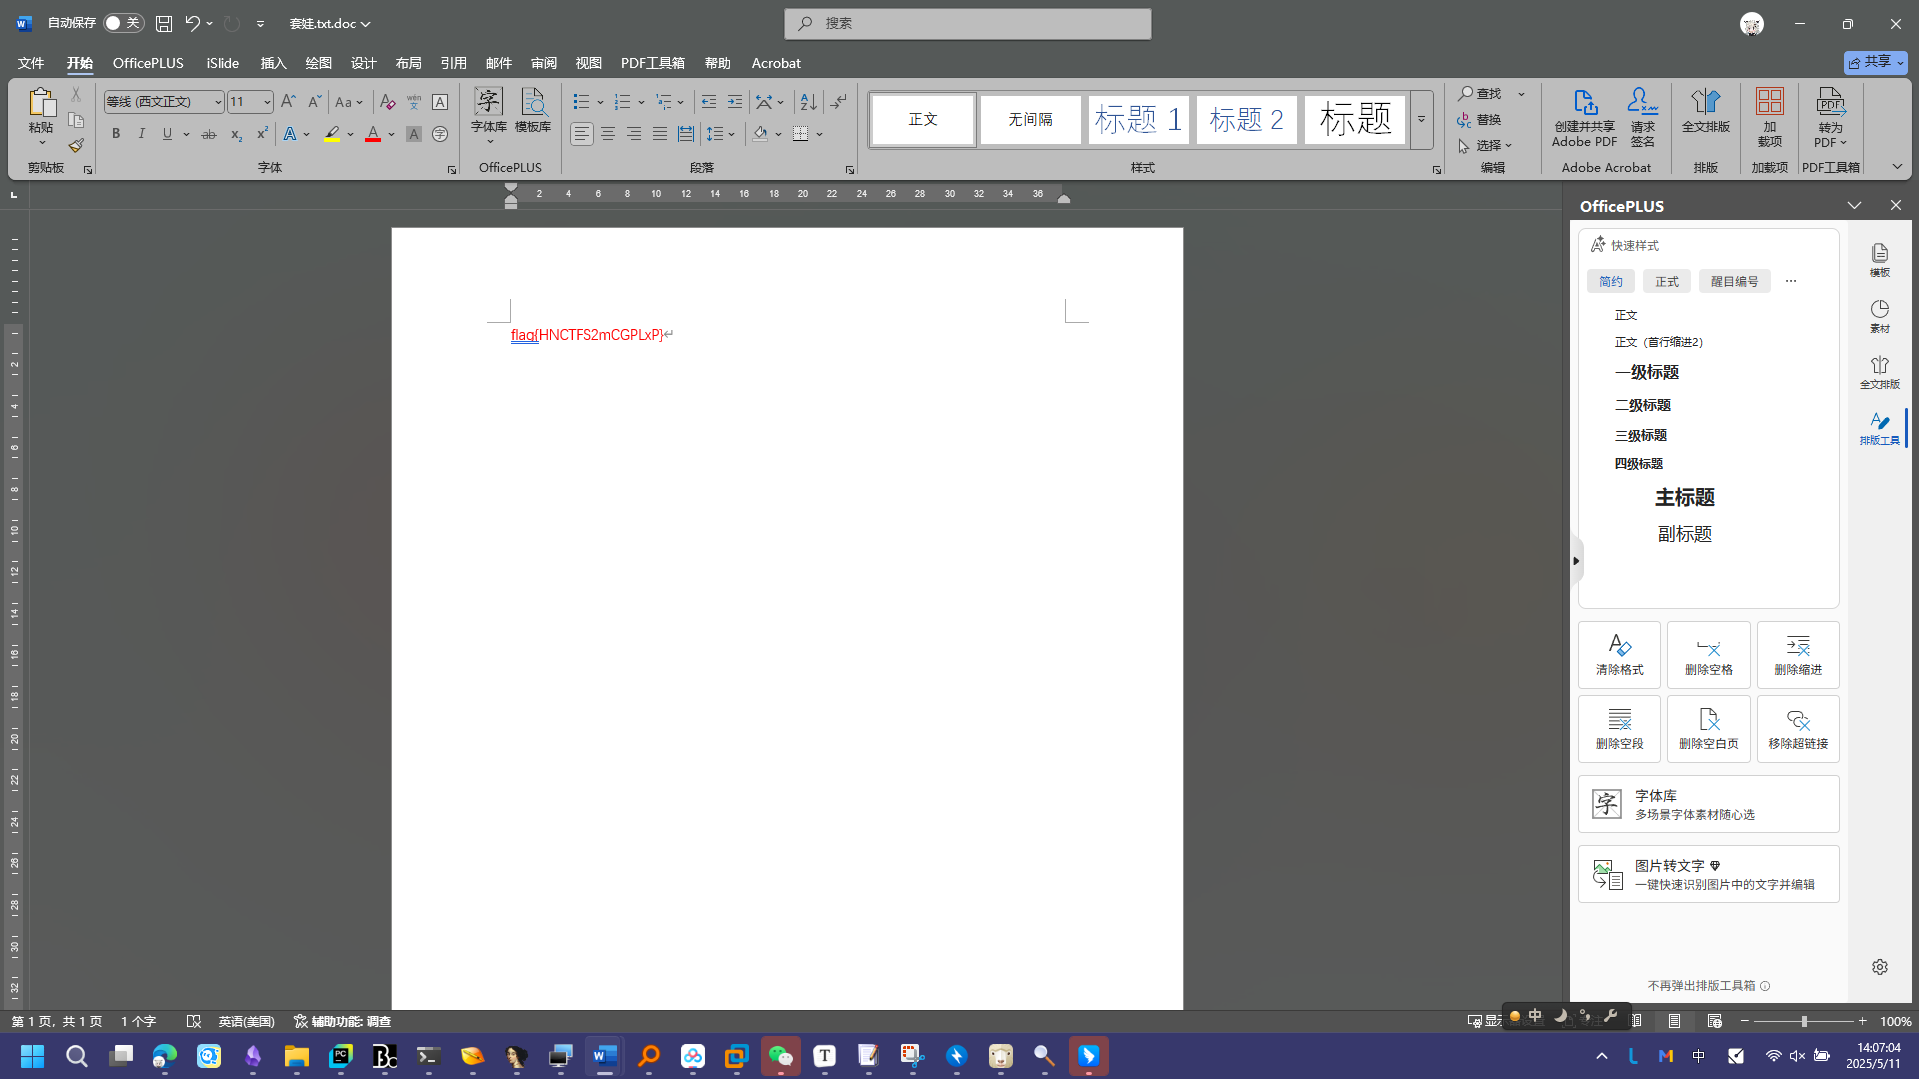Open the Change Case Aa dropdown
This screenshot has height=1079, width=1919.
pyautogui.click(x=349, y=102)
